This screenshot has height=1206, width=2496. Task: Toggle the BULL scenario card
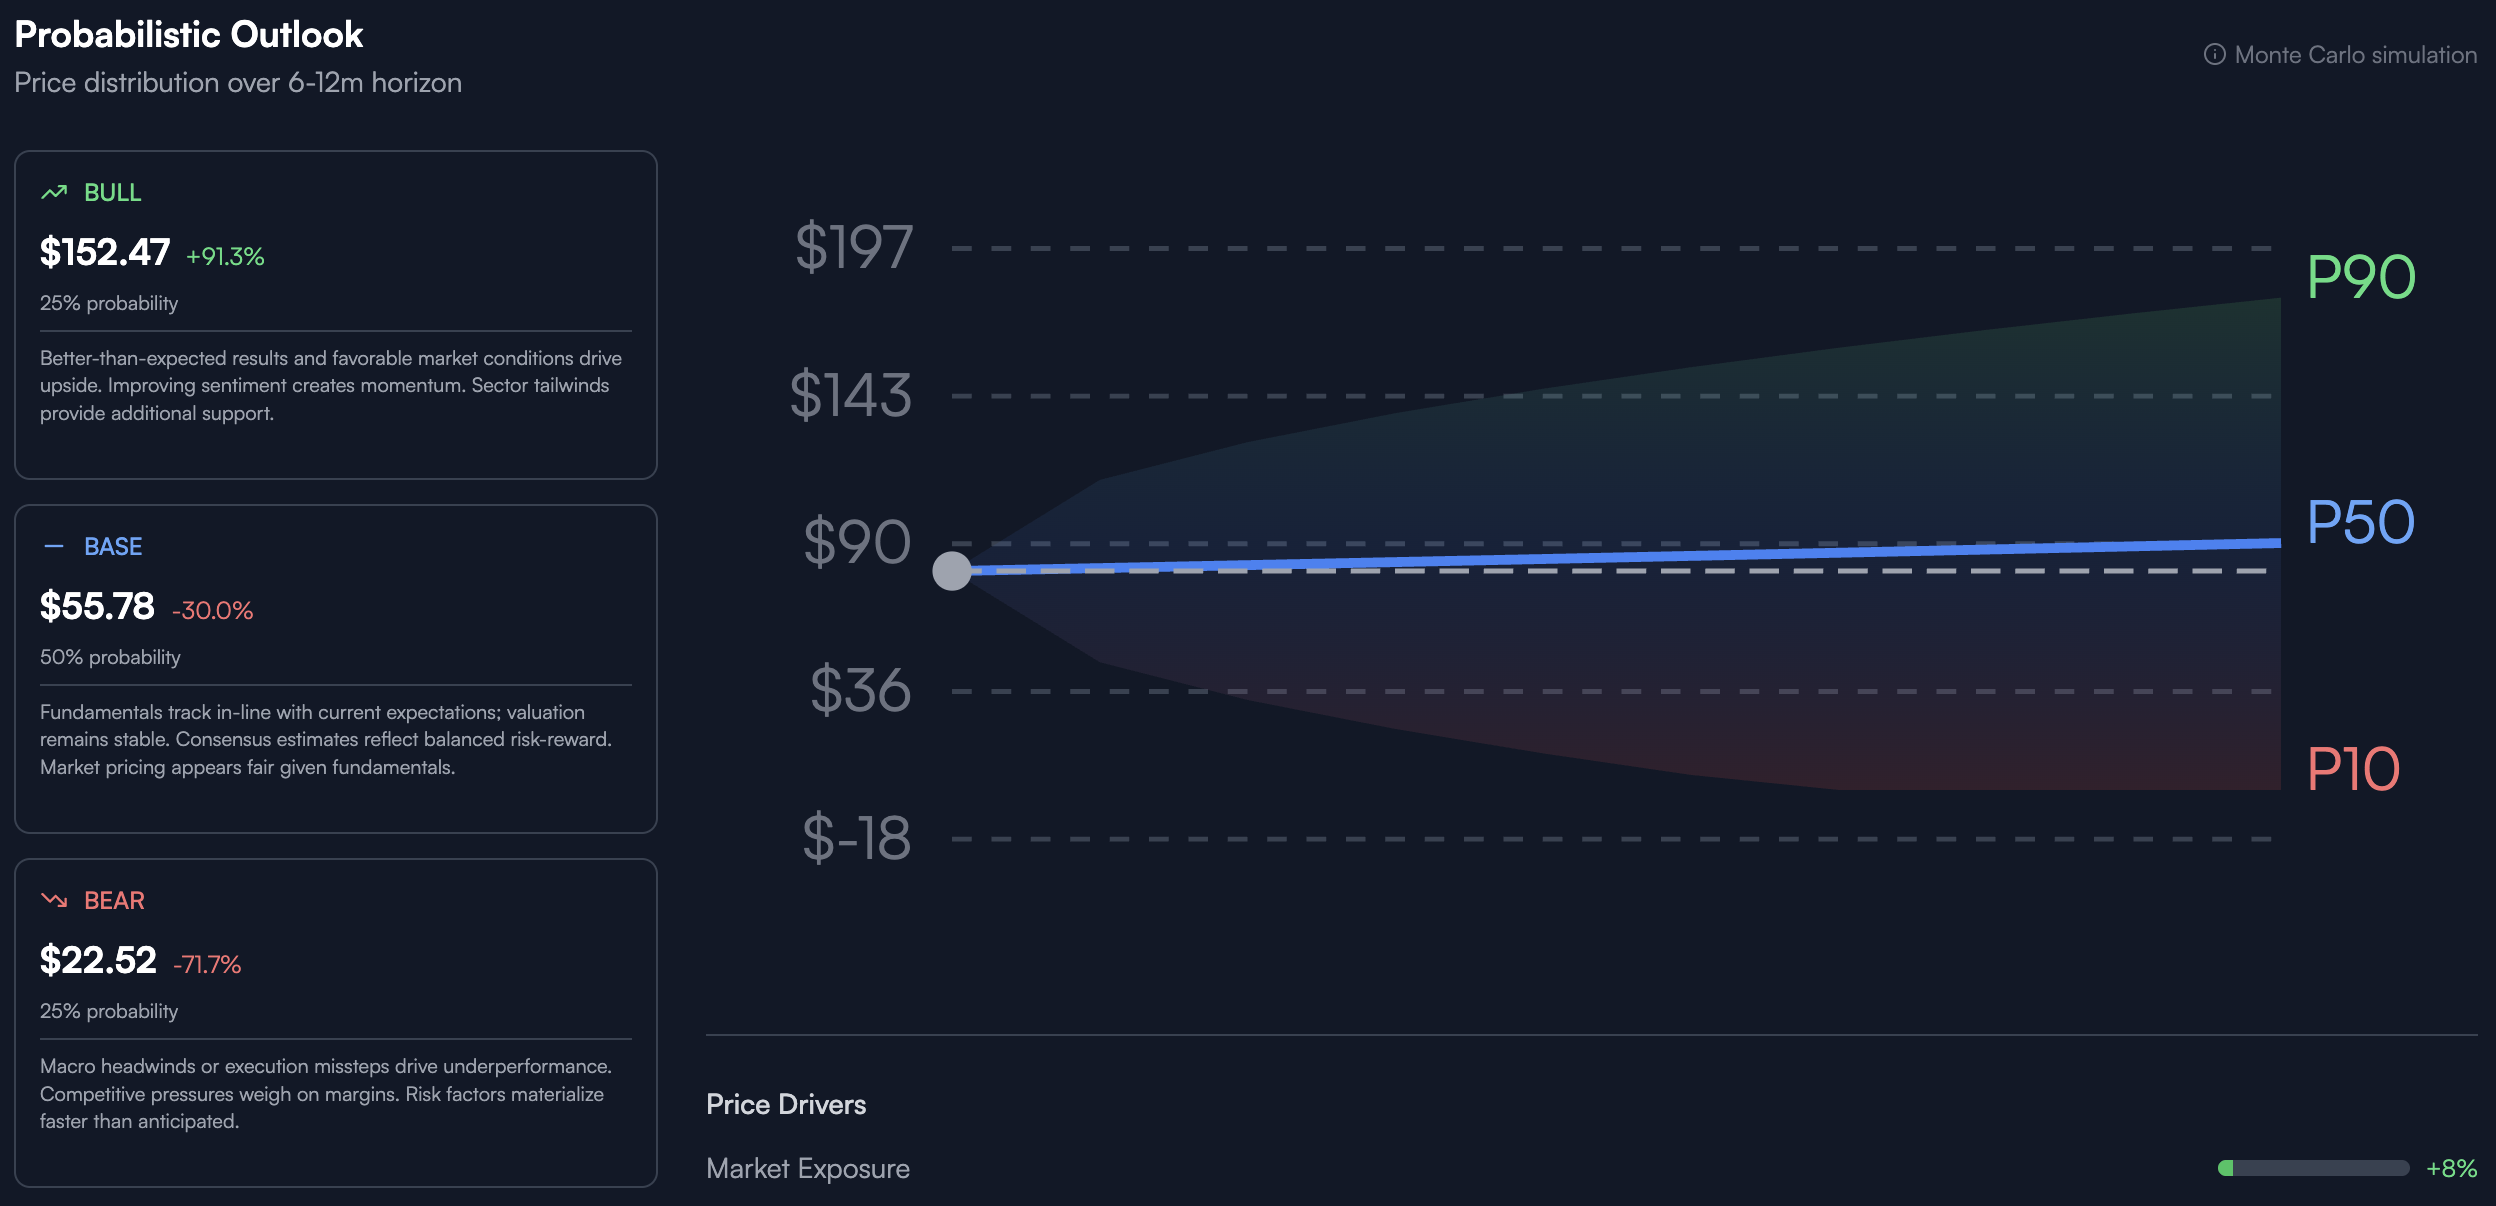tap(336, 315)
